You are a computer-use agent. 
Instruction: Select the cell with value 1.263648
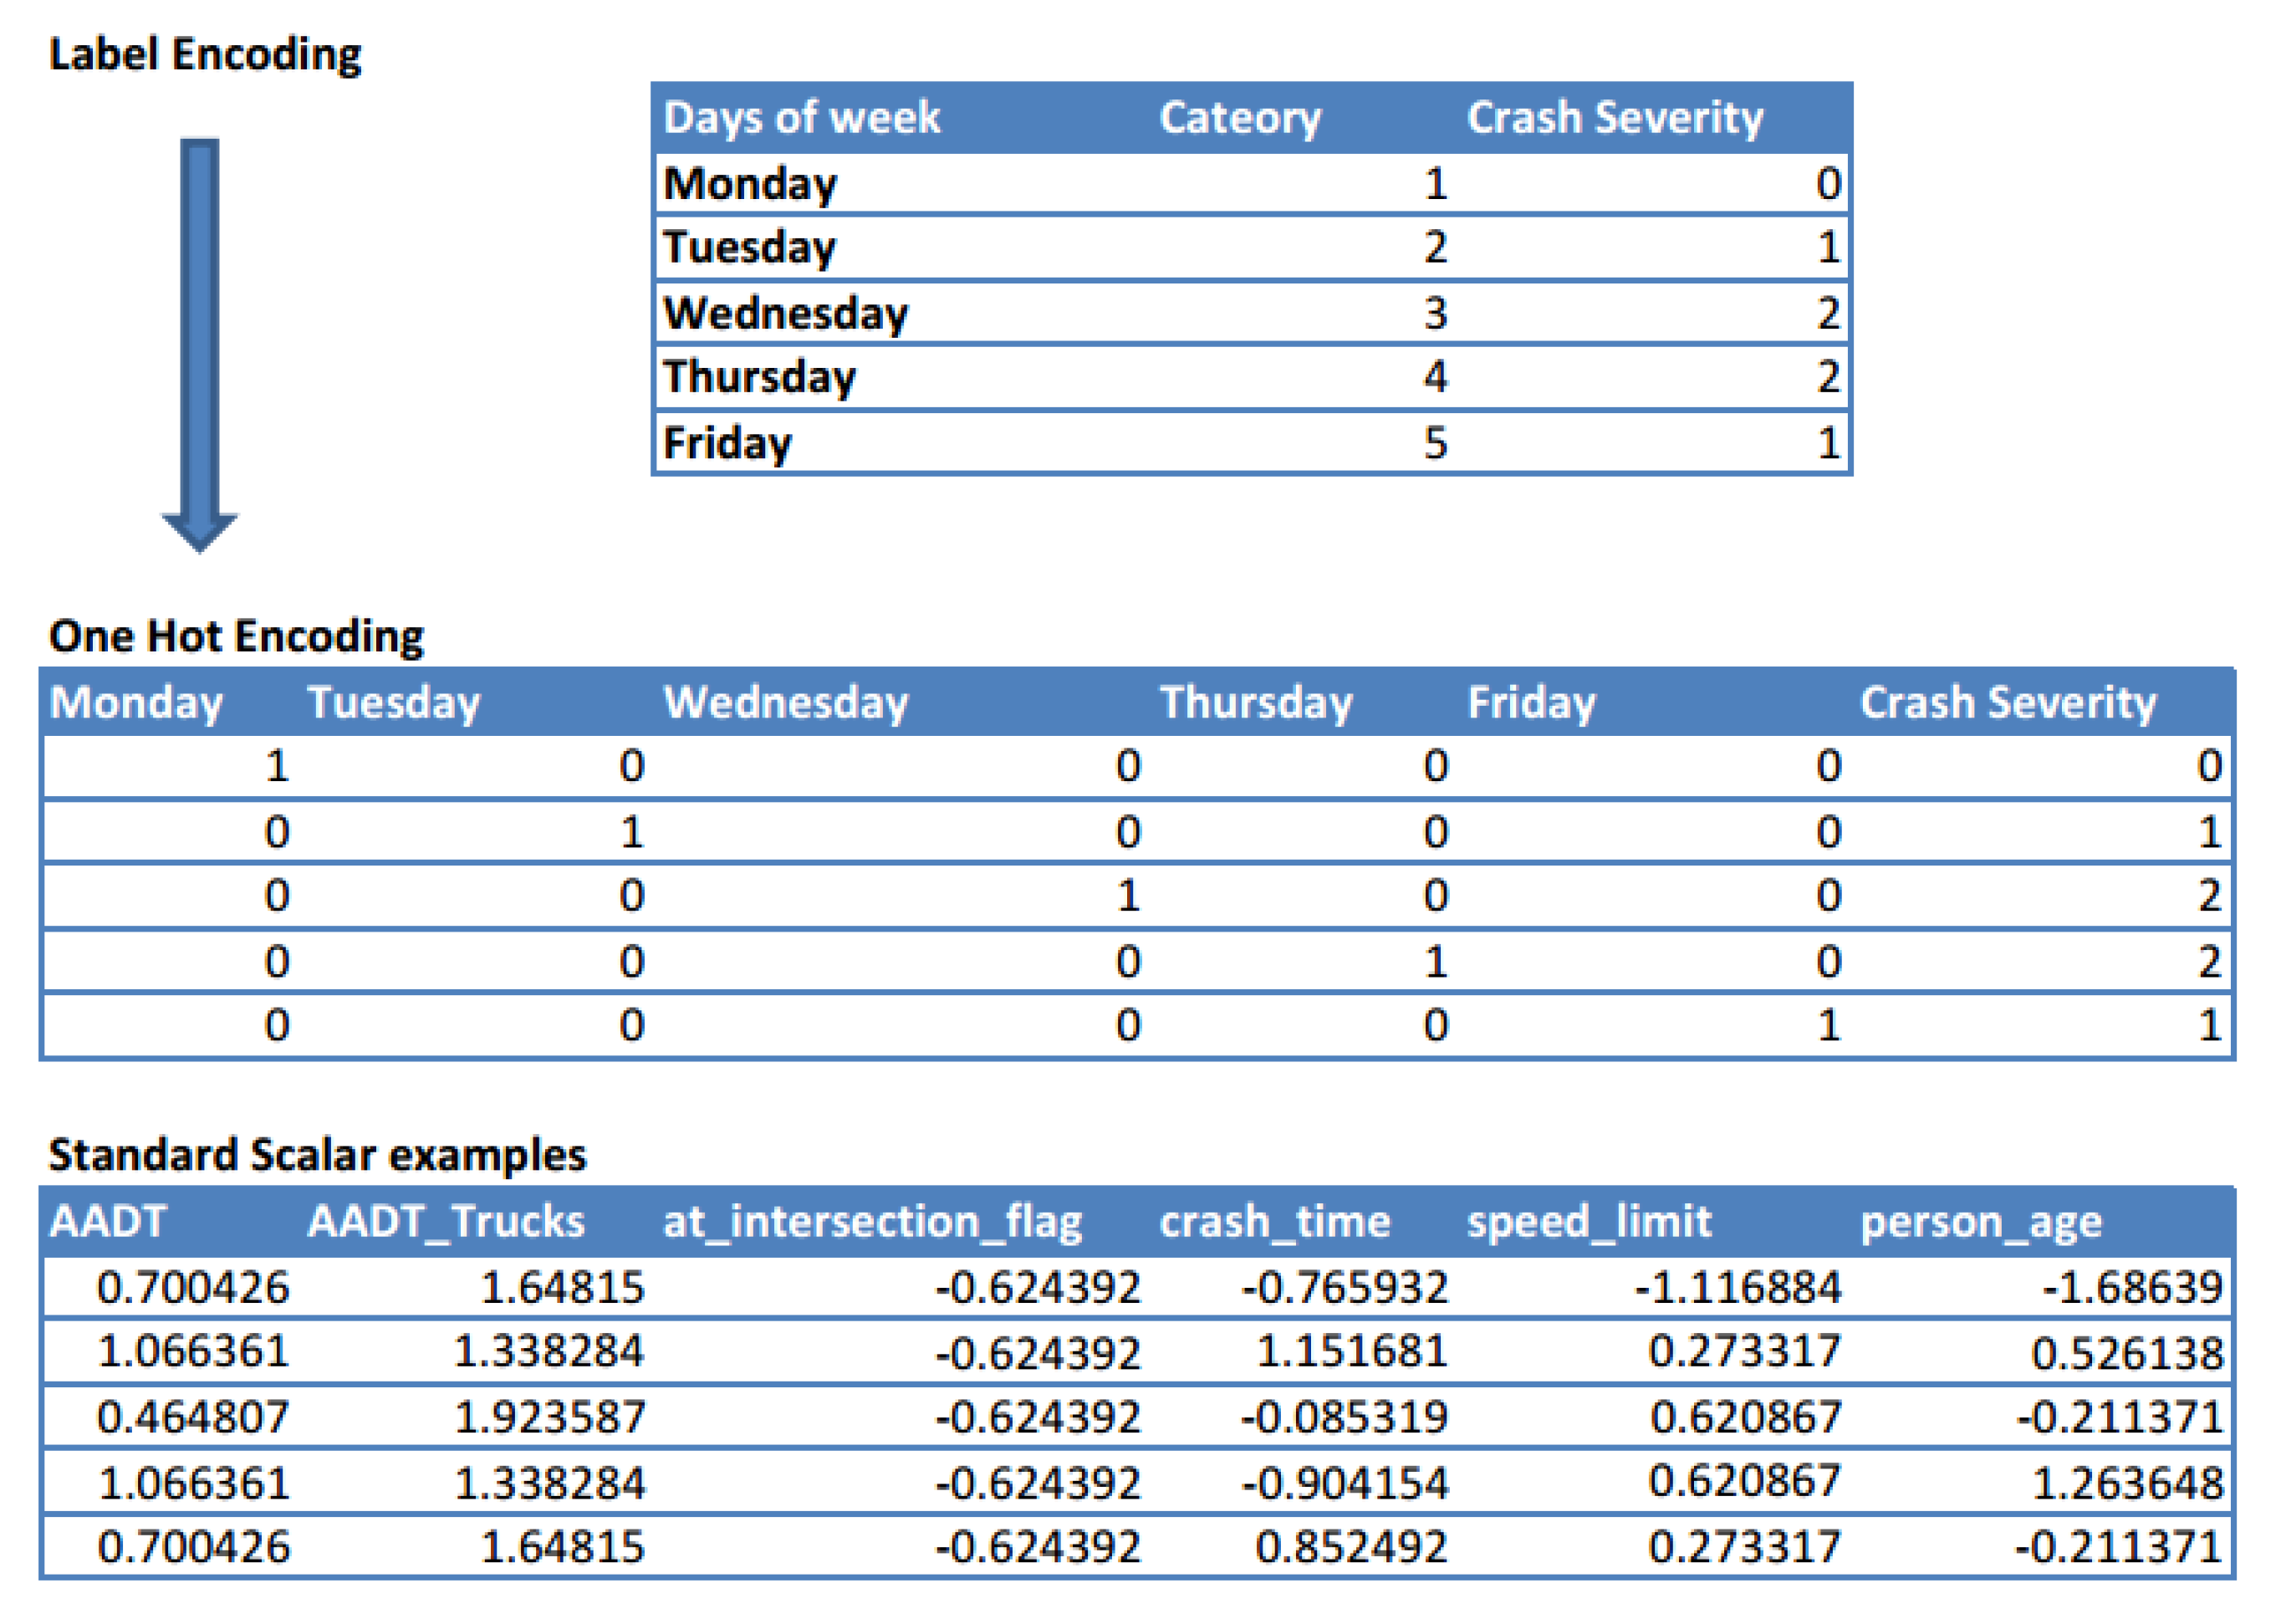pos(2127,1483)
